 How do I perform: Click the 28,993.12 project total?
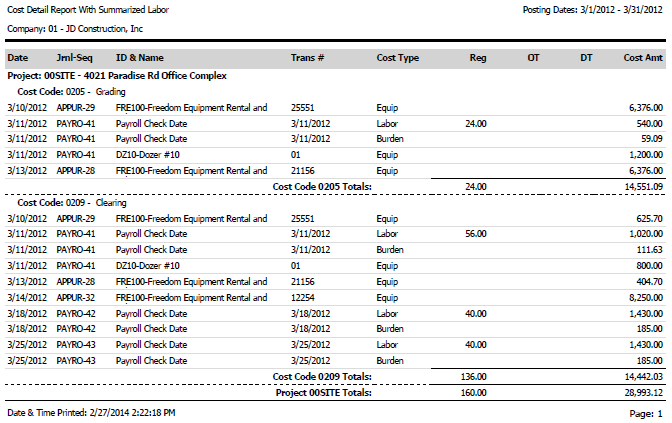(644, 393)
